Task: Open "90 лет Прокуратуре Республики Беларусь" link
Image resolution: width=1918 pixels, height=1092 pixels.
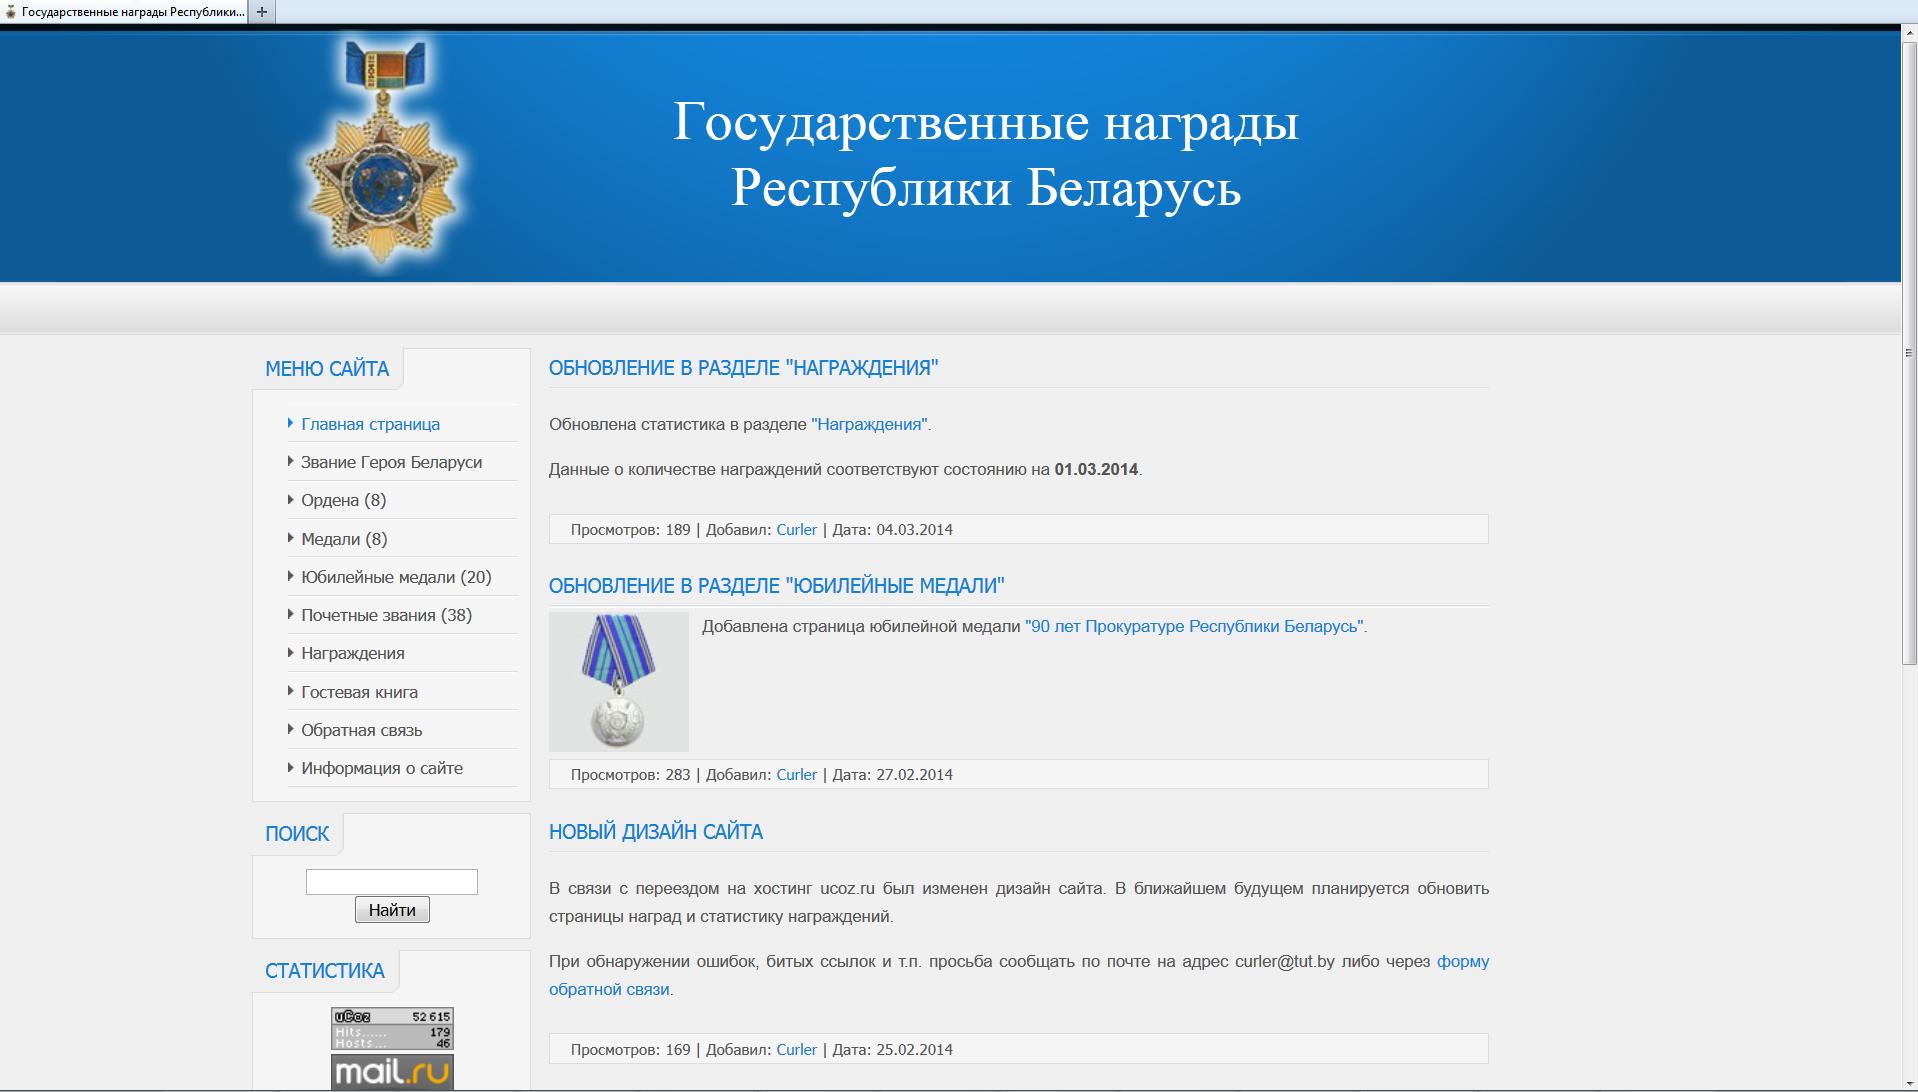Action: coord(1194,626)
